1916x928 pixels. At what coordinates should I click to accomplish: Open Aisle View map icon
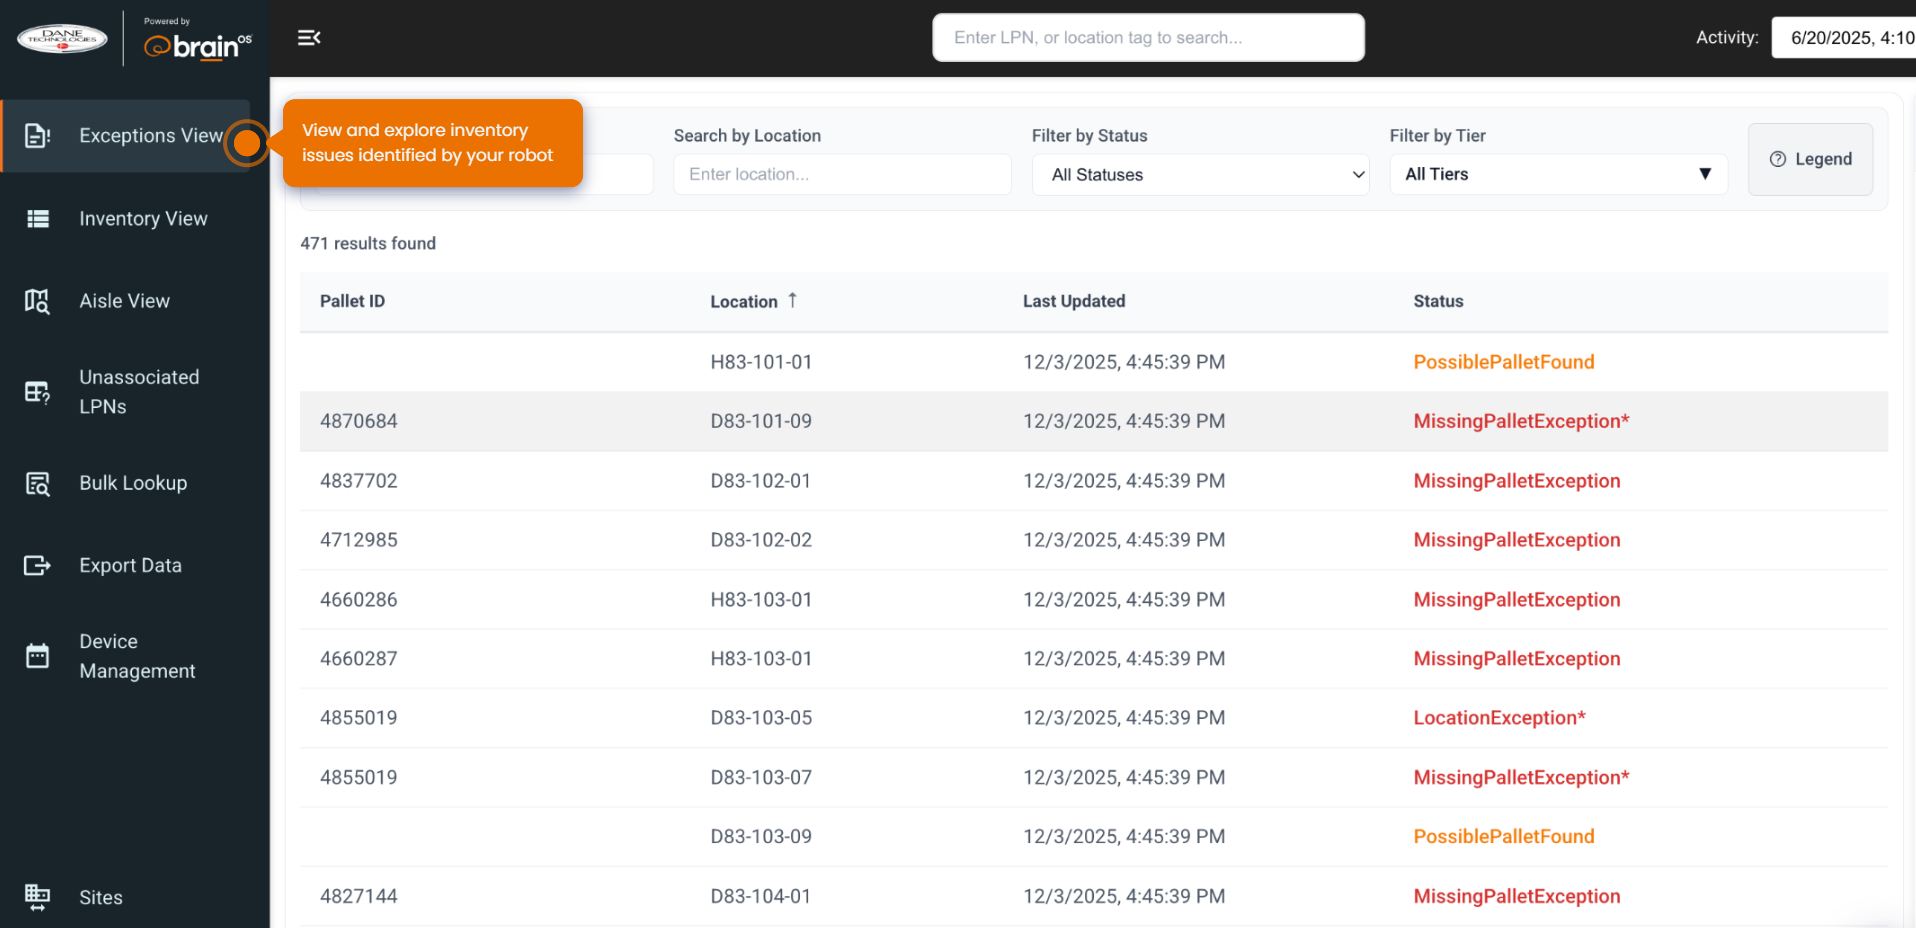pyautogui.click(x=37, y=301)
